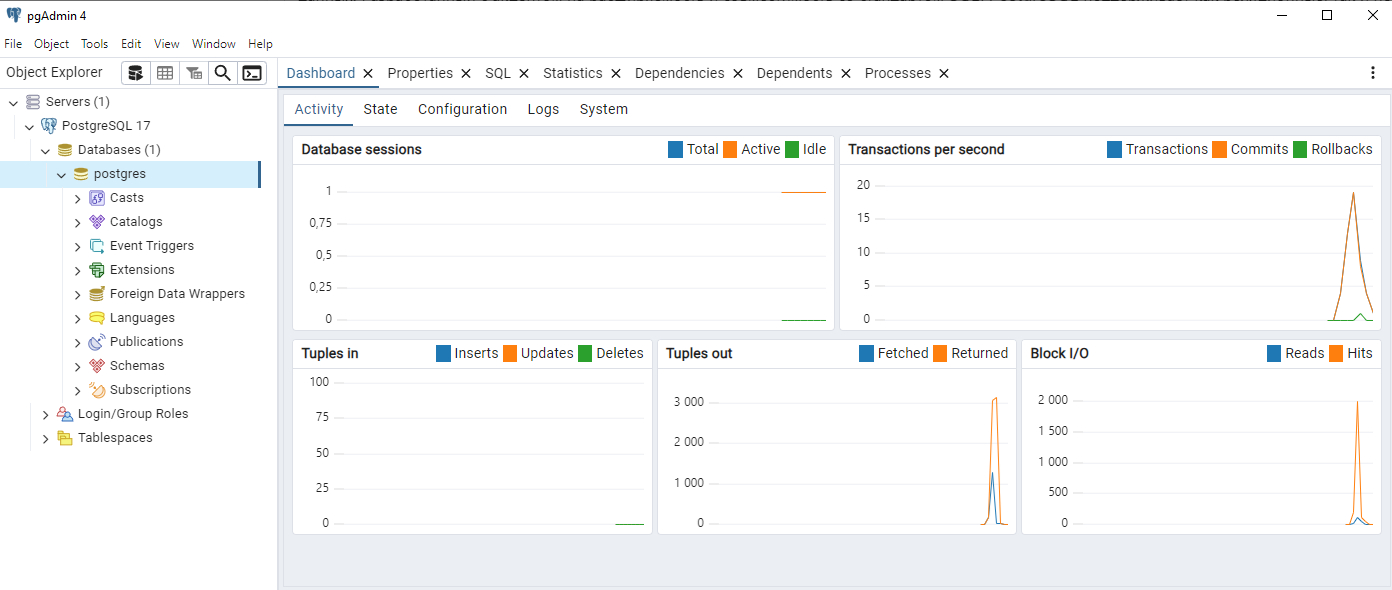Click the pgAdmin 4 title bar logo
The width and height of the screenshot is (1392, 590).
point(13,15)
